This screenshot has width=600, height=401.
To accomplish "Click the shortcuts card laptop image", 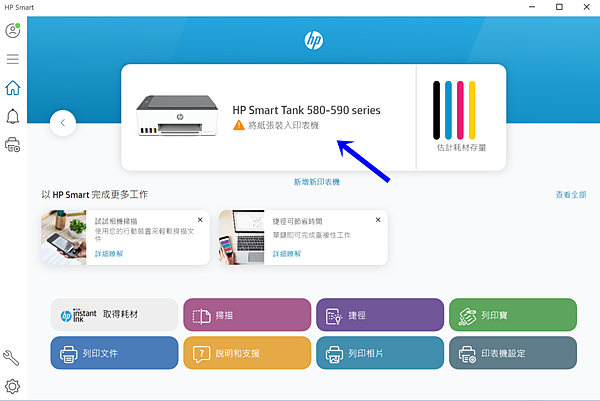I will 242,237.
